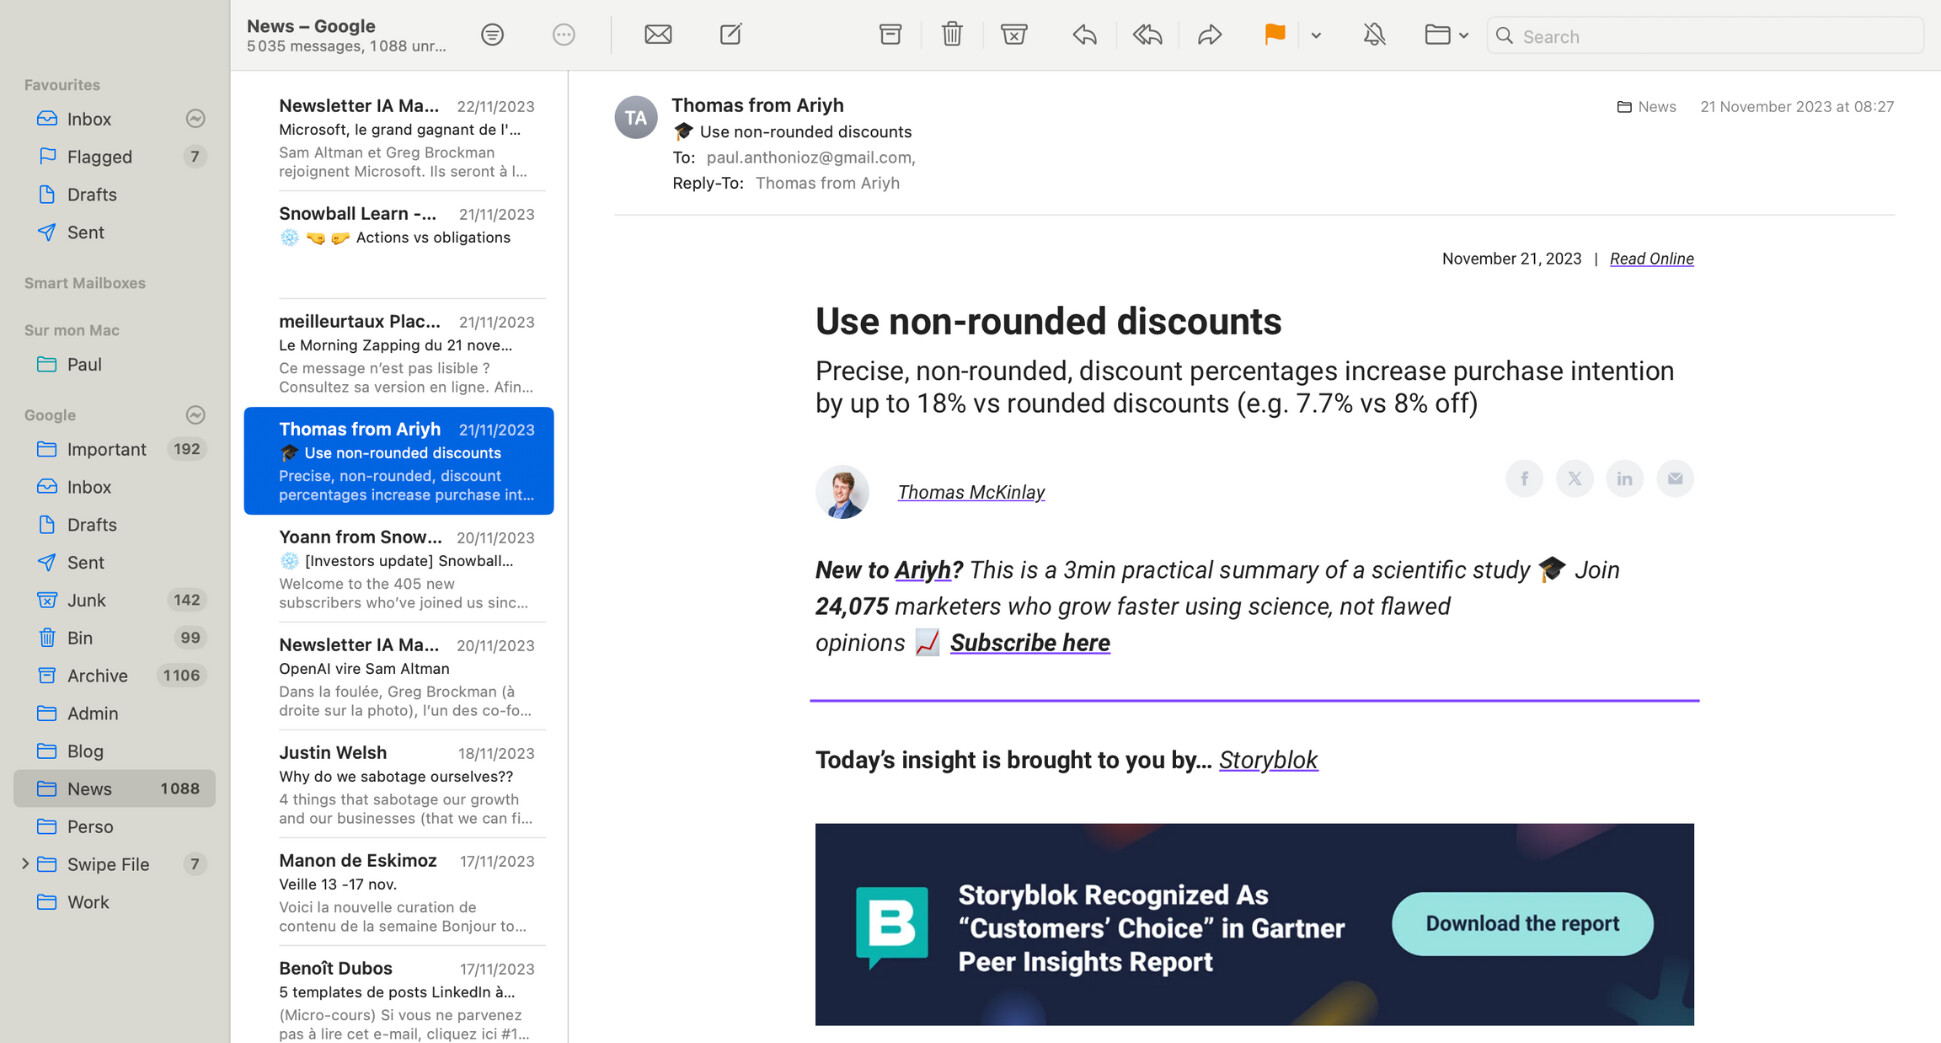Viewport: 1941px width, 1043px height.
Task: Delete the selected message
Action: (951, 34)
